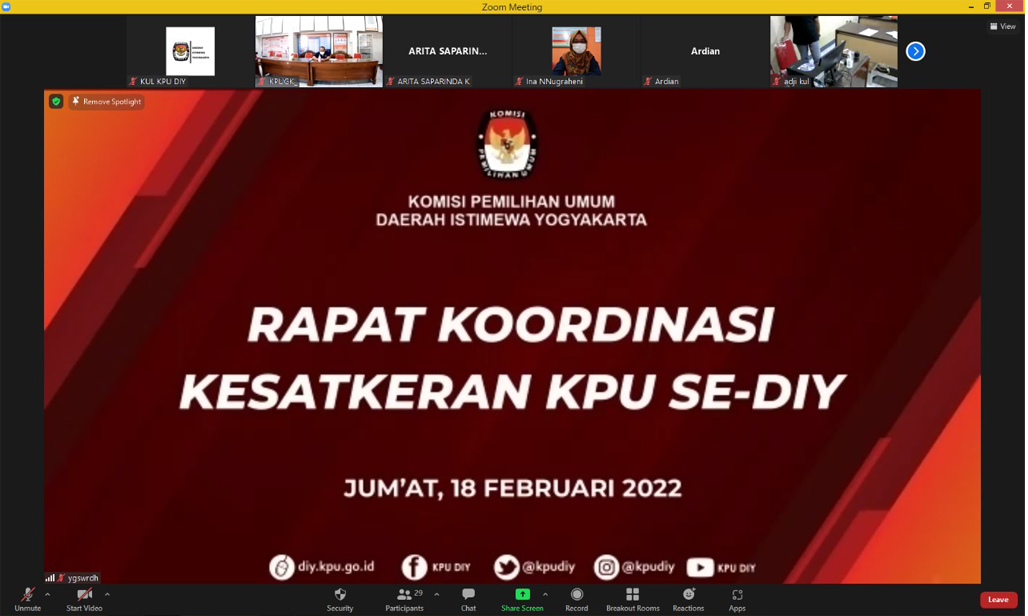Screen dimensions: 1028x616
Task: Start sharing screen with green button
Action: pos(522,598)
